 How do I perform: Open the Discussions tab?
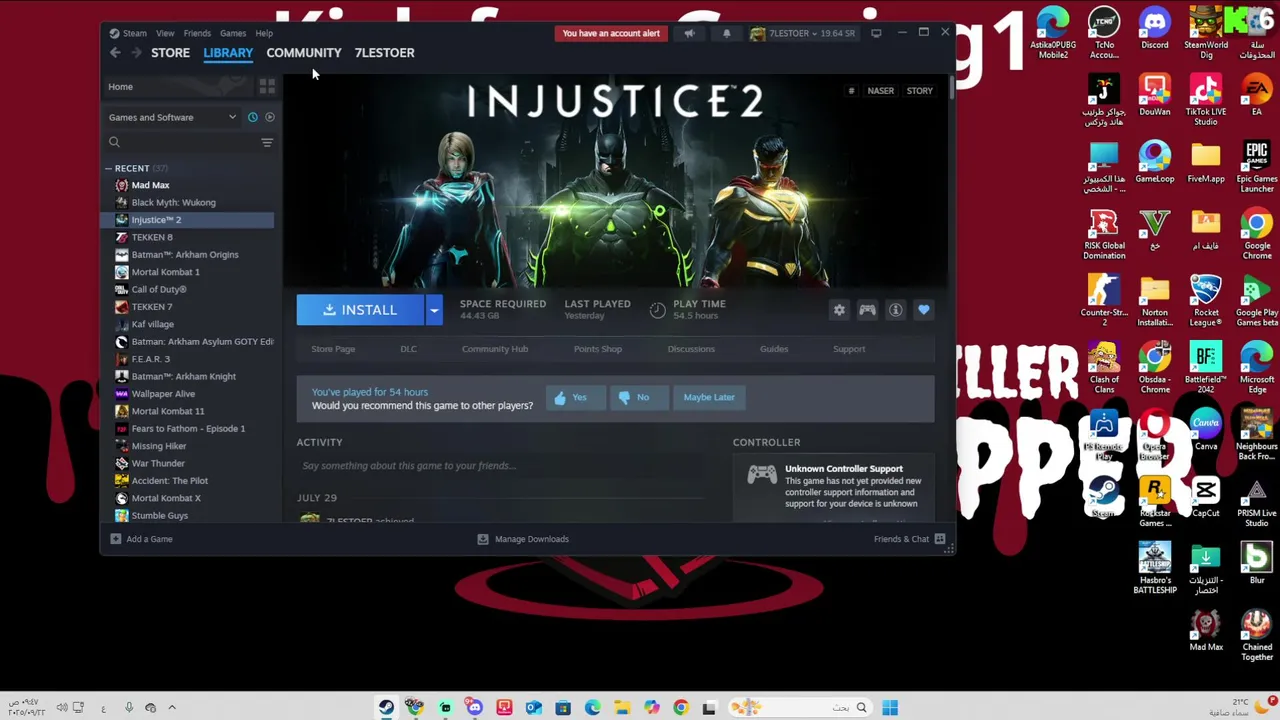point(691,349)
